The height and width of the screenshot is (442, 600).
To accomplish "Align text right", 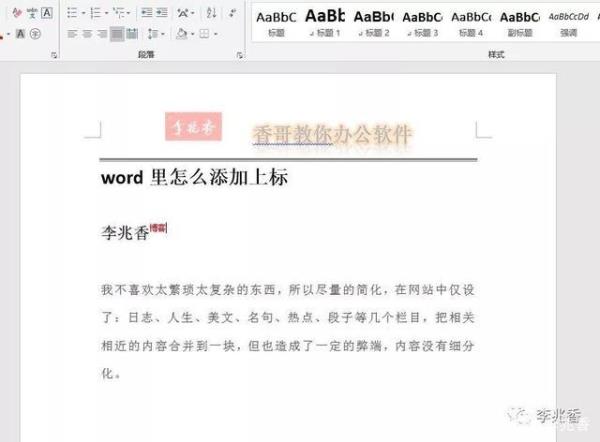I will 102,34.
